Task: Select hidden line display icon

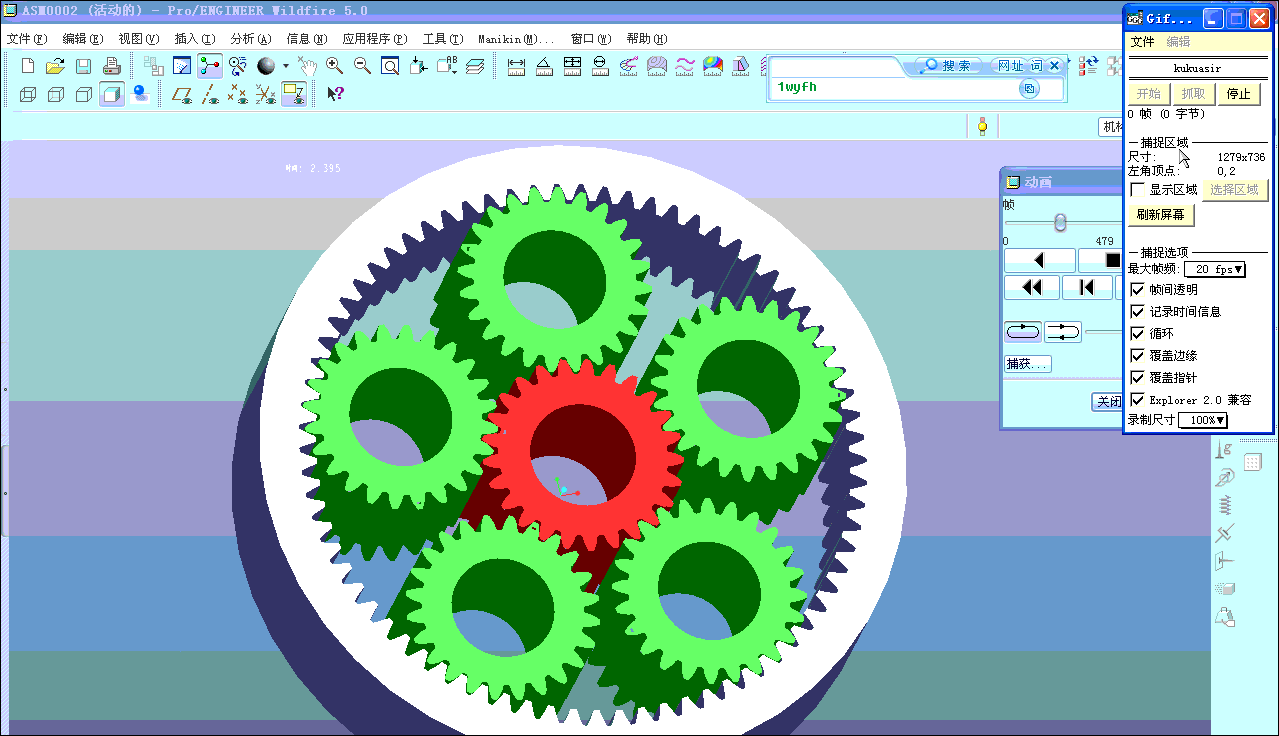Action: pos(56,94)
